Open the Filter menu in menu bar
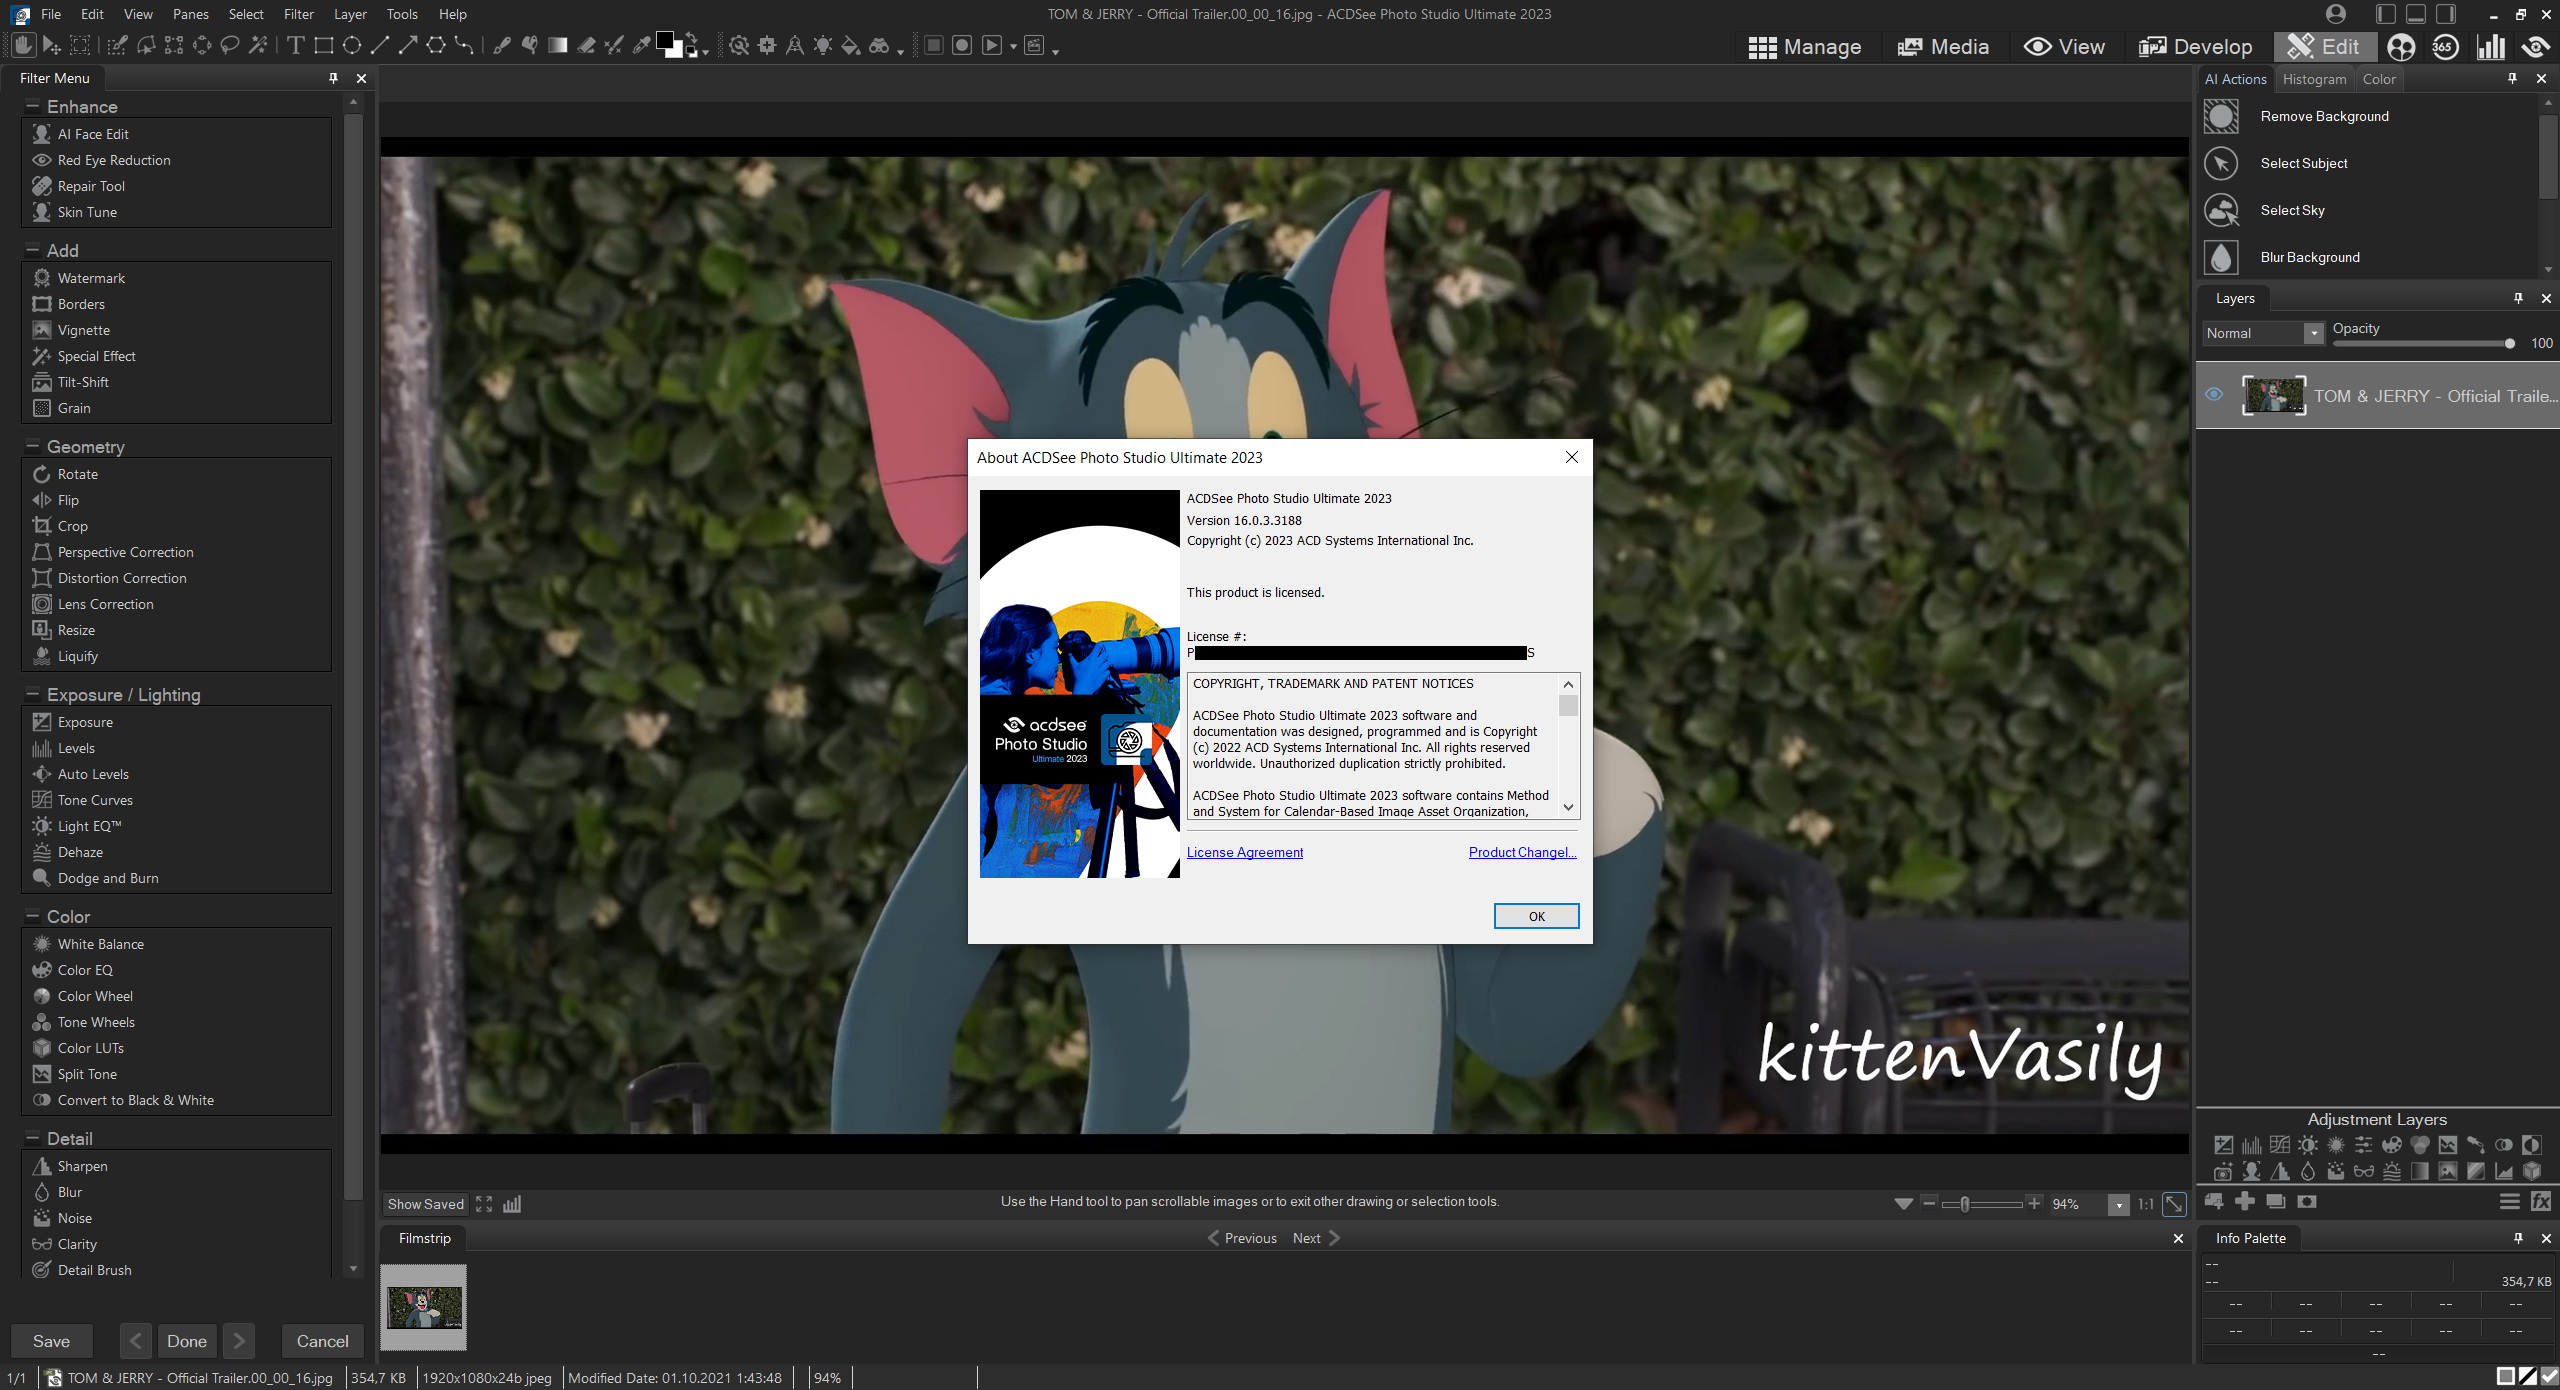This screenshot has height=1390, width=2560. (298, 14)
